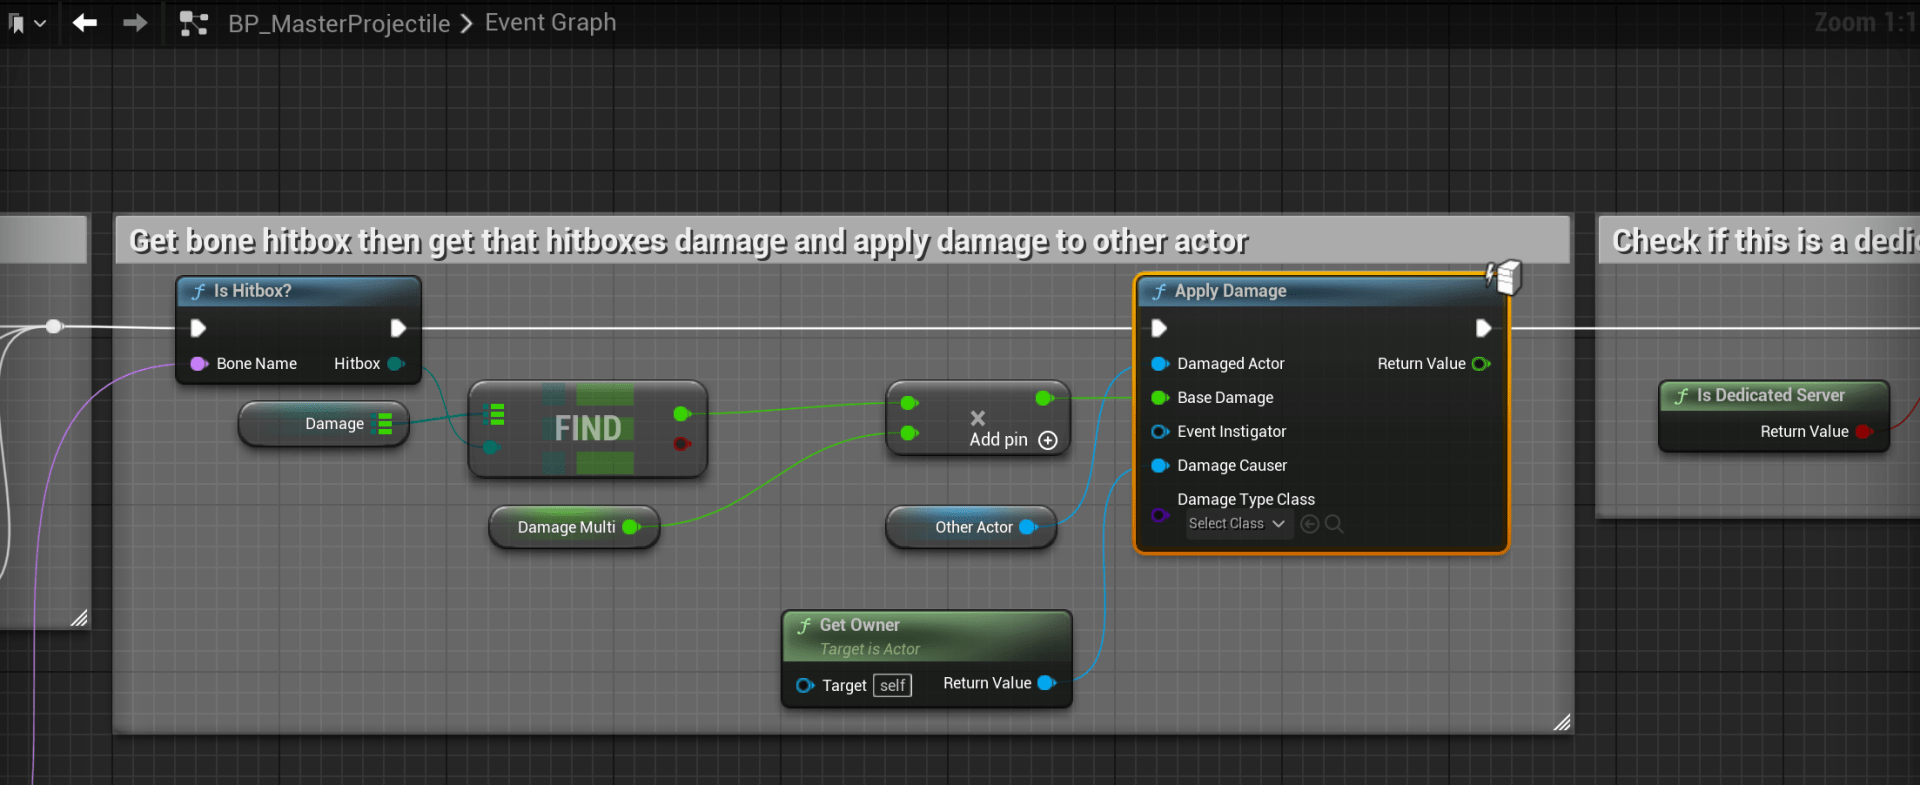Open the Select Class dropdown
The height and width of the screenshot is (785, 1920).
pyautogui.click(x=1239, y=524)
